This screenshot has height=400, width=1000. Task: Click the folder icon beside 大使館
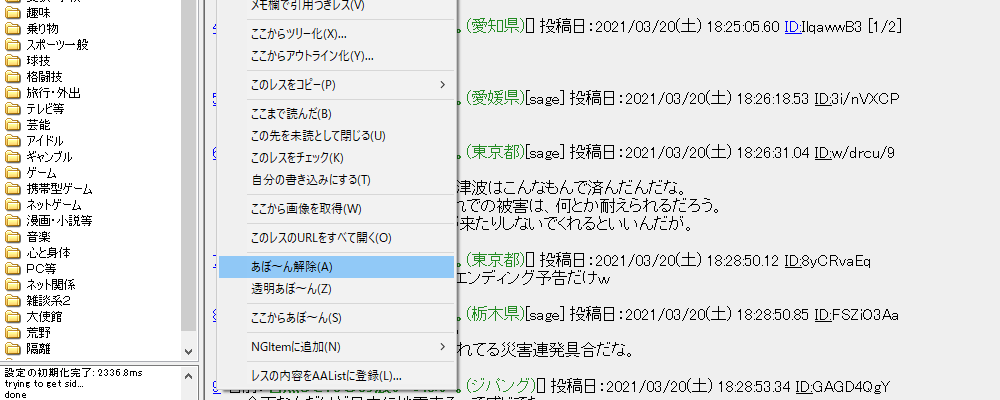13,317
